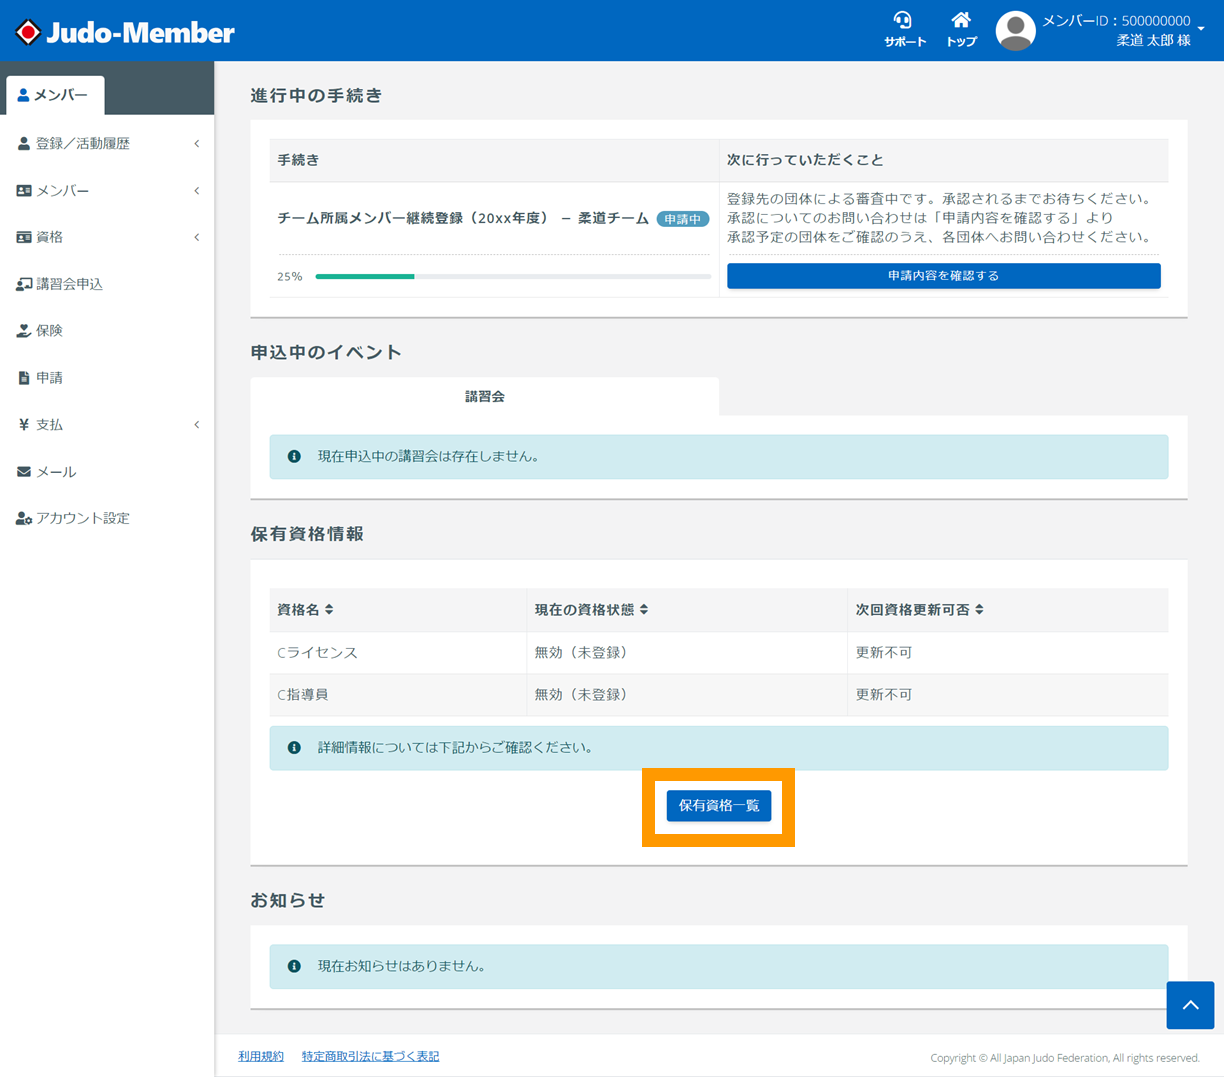1224x1077 pixels.
Task: Sort by 次回資格更新可否 column arrows
Action: click(x=979, y=610)
